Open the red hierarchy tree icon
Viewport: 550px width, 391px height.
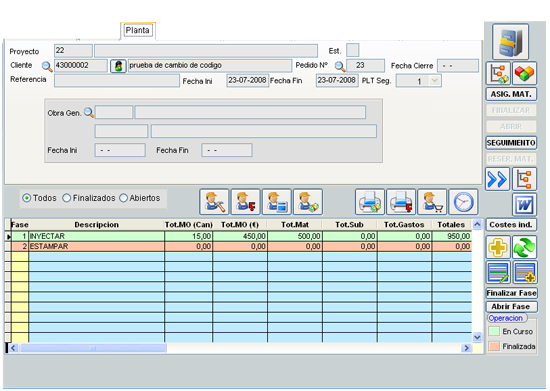(x=524, y=179)
